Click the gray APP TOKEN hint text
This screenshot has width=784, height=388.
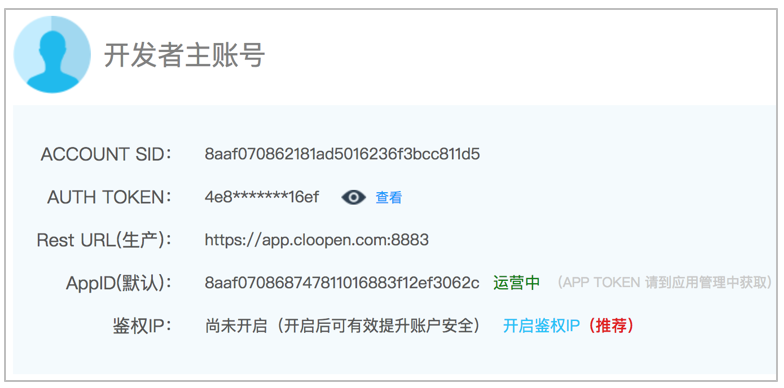pos(664,282)
